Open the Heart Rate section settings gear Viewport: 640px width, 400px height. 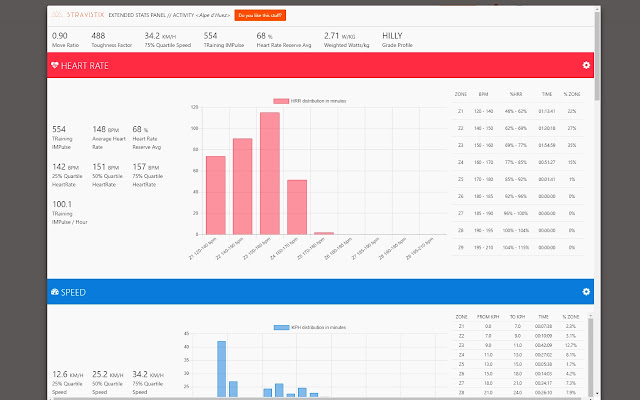pyautogui.click(x=586, y=66)
